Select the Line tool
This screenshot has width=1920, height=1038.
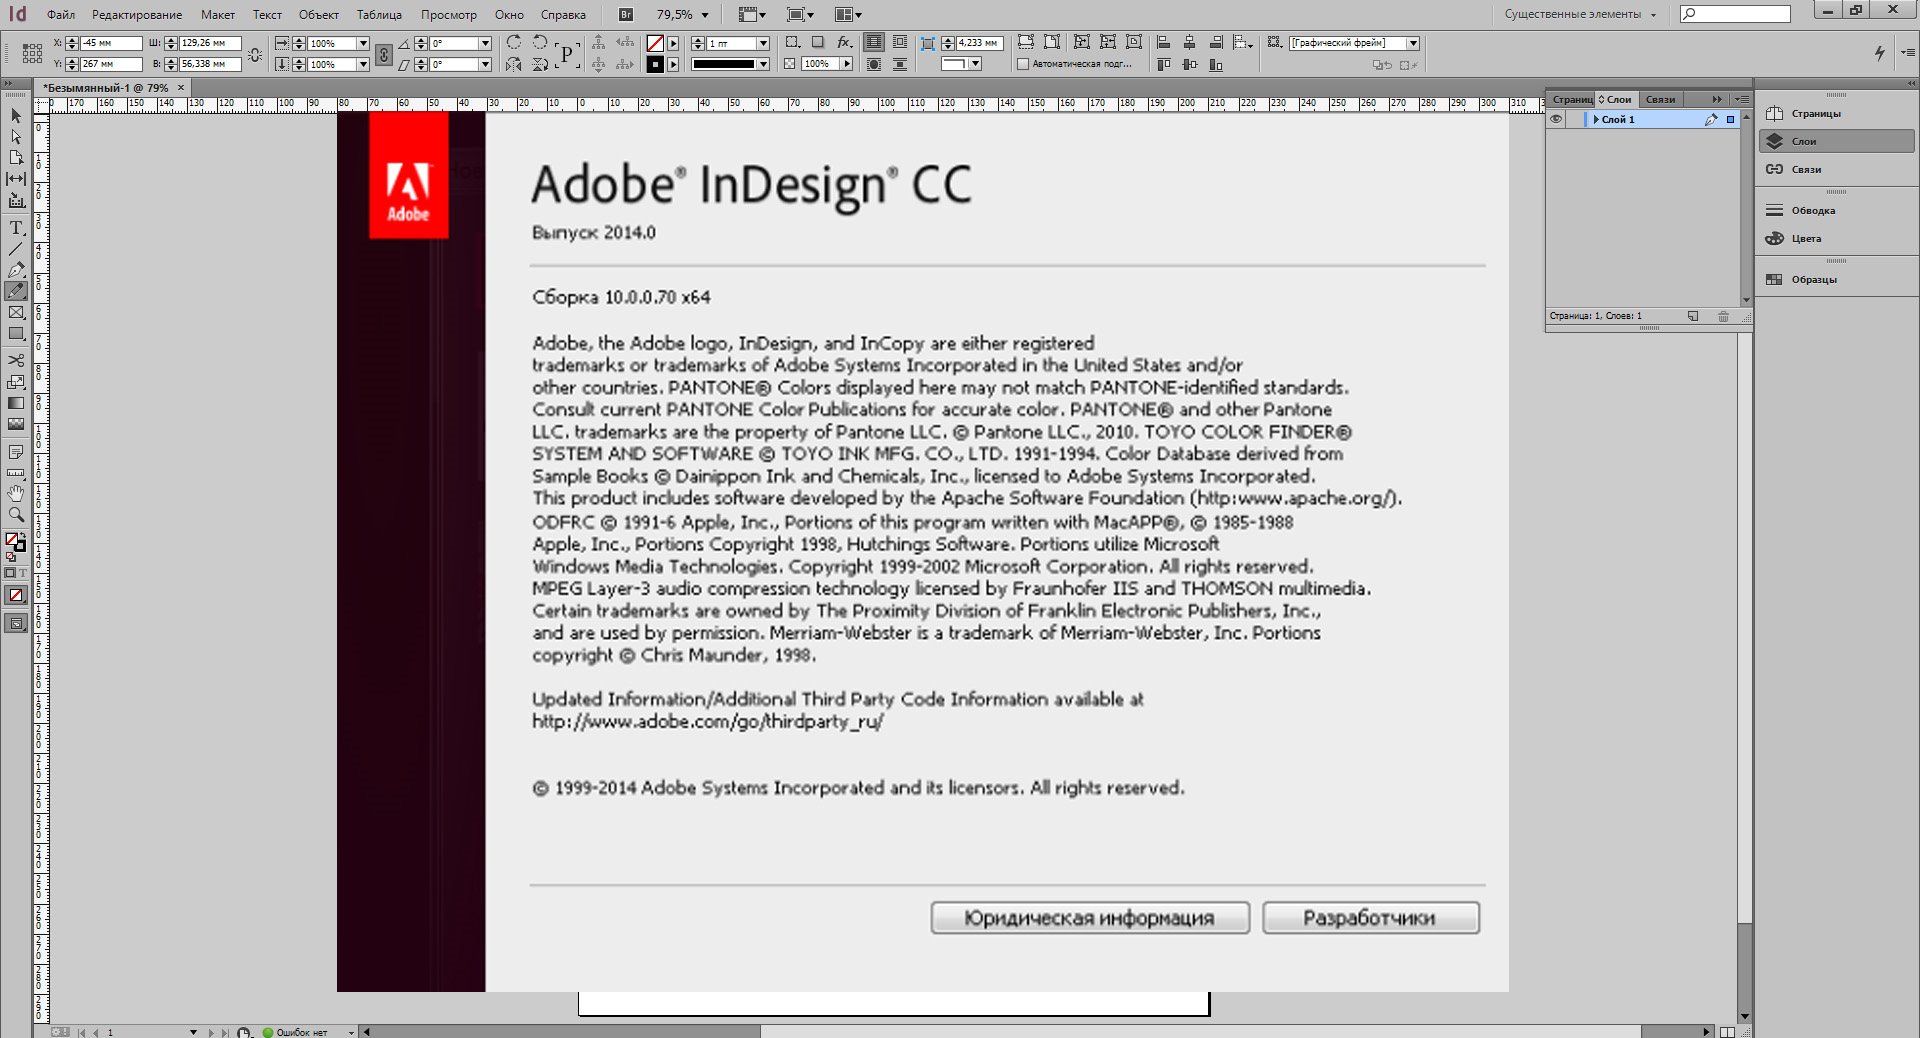(x=16, y=249)
